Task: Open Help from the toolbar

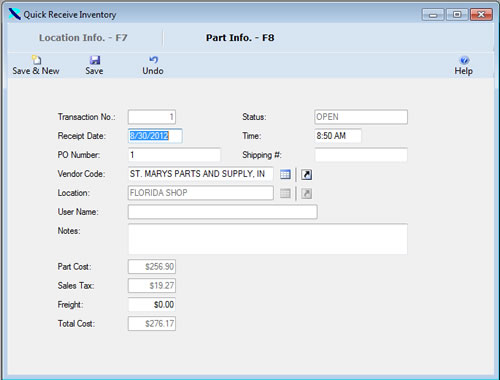Action: click(464, 66)
